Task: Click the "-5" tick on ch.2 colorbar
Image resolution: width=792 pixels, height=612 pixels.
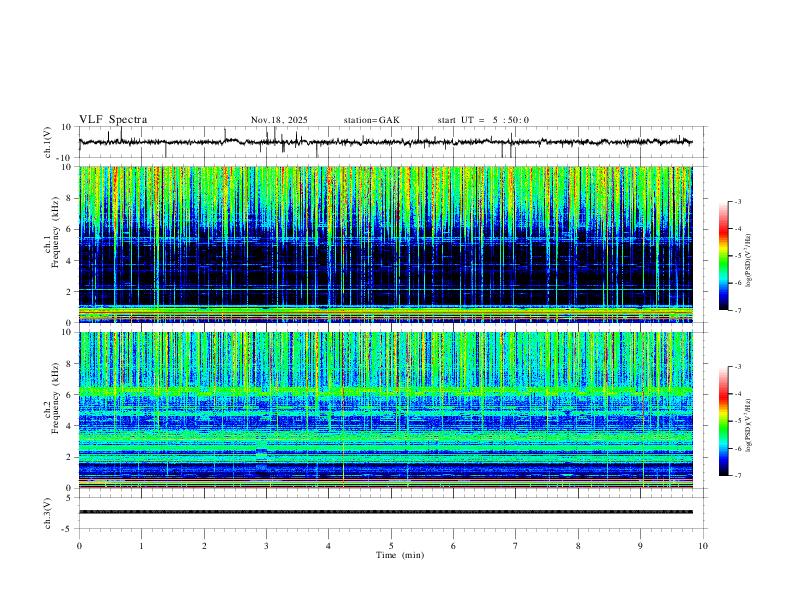Action: 737,421
